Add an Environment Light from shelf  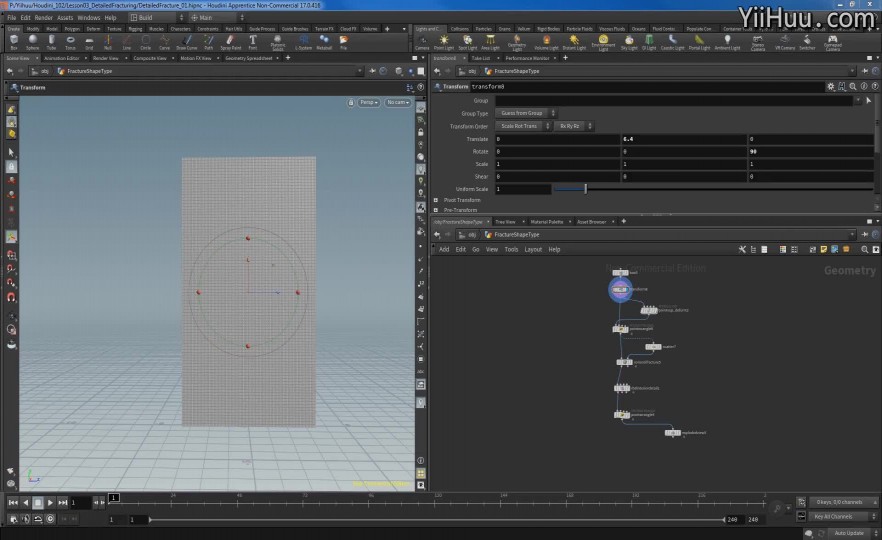(x=603, y=43)
